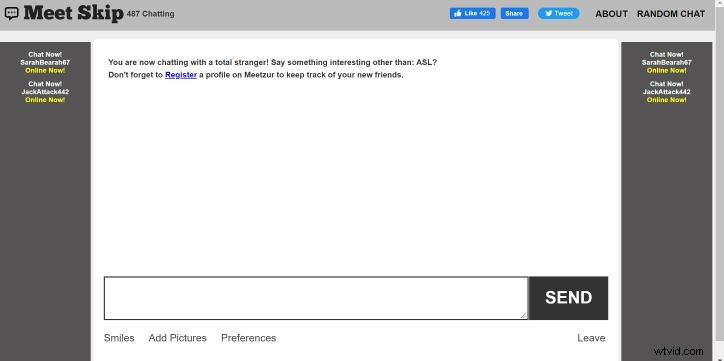Click the 'You are now chatting with a total stranger' message
Viewport: 724px width, 361px height.
[272, 62]
